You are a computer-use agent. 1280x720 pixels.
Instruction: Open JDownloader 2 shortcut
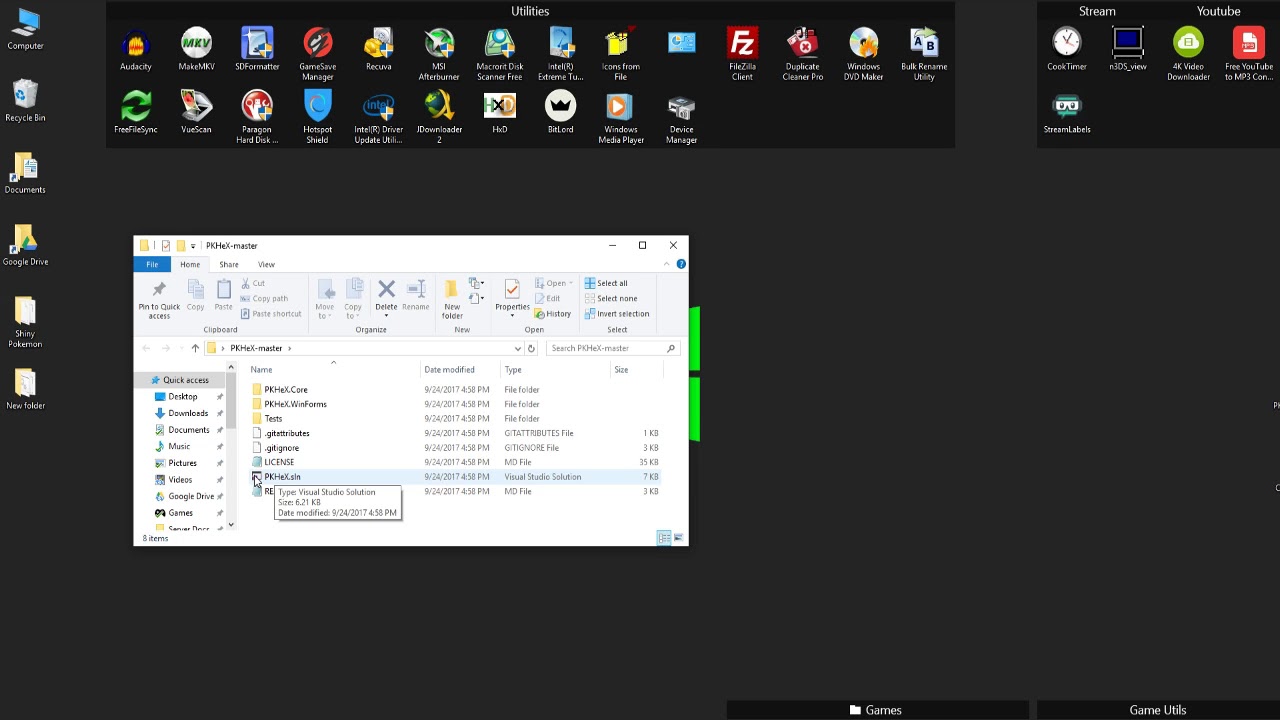pyautogui.click(x=439, y=118)
